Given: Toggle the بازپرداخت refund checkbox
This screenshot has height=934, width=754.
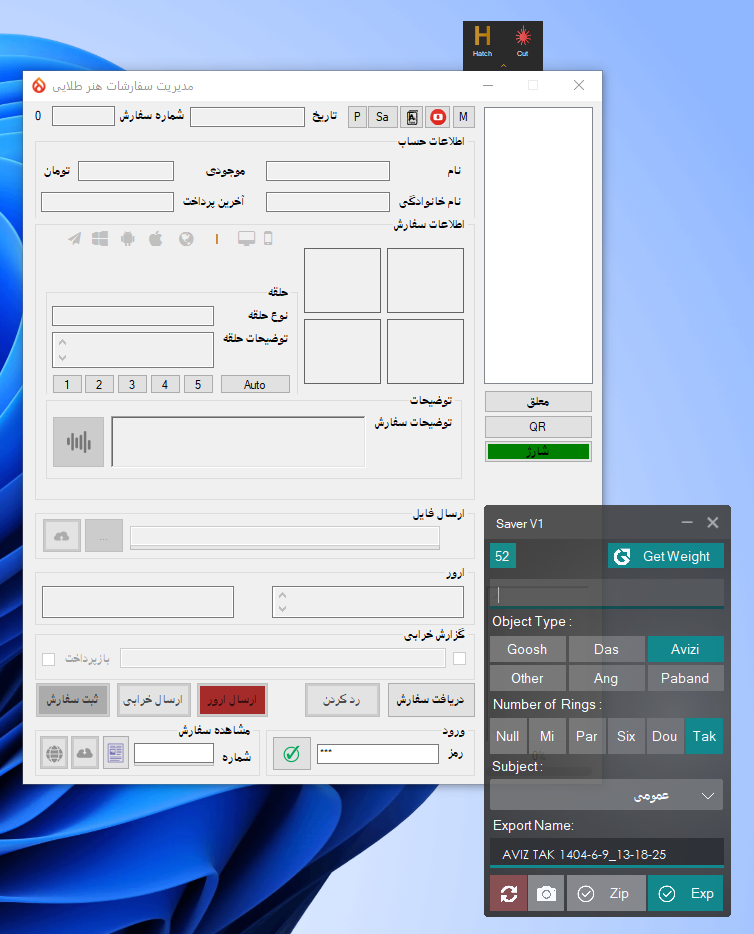Looking at the screenshot, I should (x=48, y=658).
